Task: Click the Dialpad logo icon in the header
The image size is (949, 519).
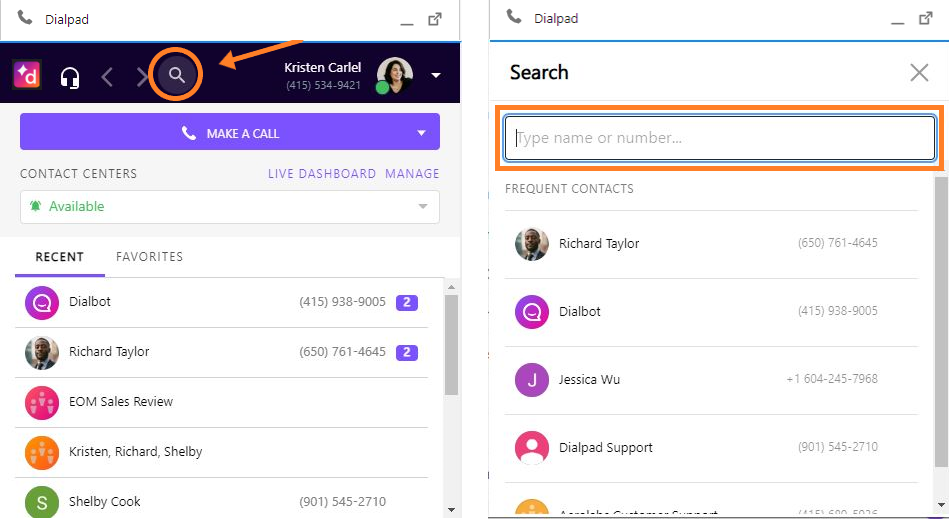Action: pyautogui.click(x=27, y=75)
